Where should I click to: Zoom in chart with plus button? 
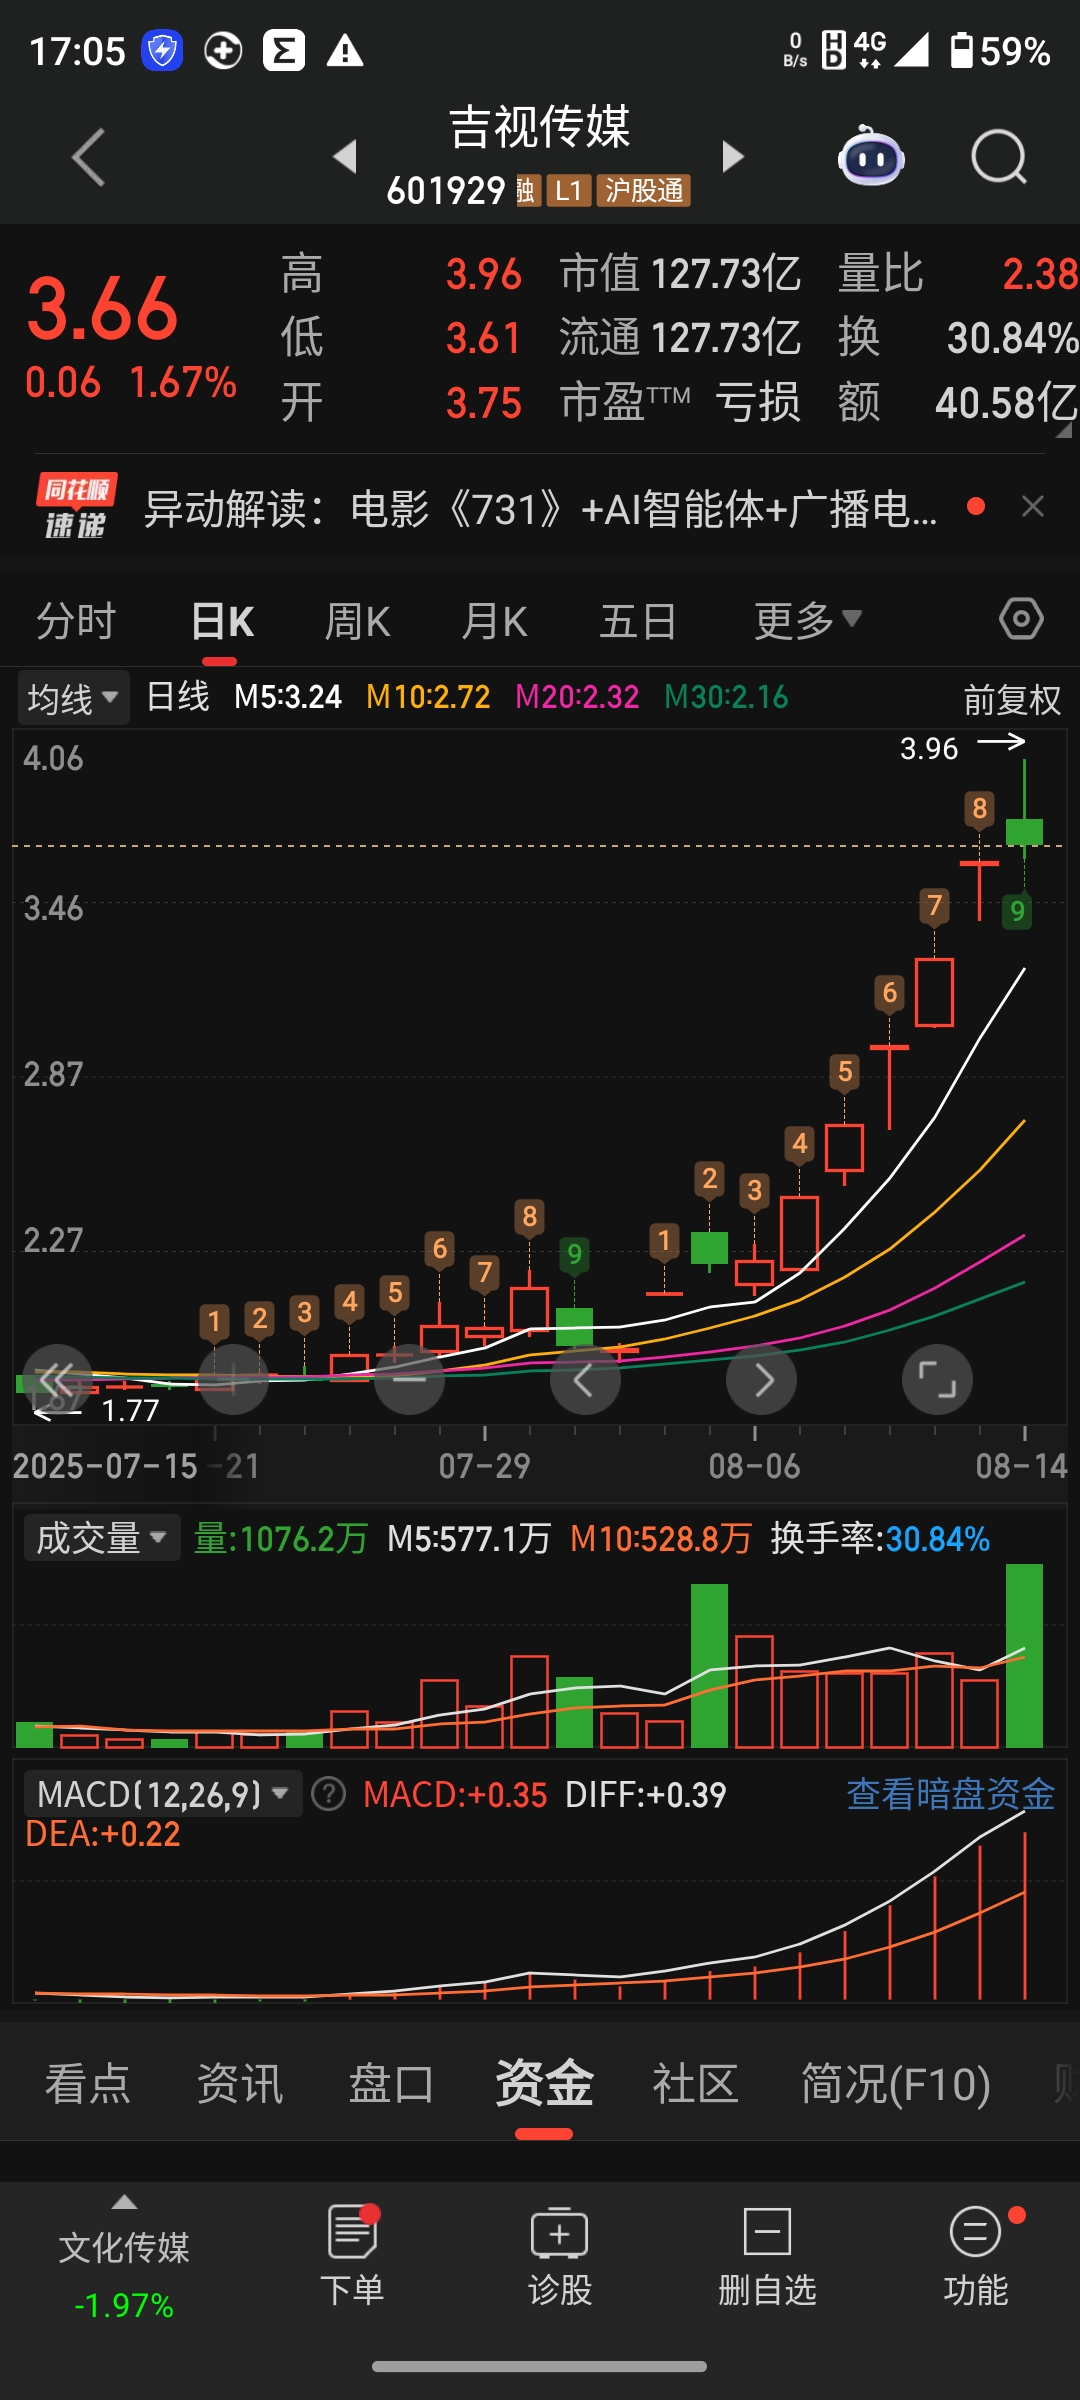tap(233, 1380)
